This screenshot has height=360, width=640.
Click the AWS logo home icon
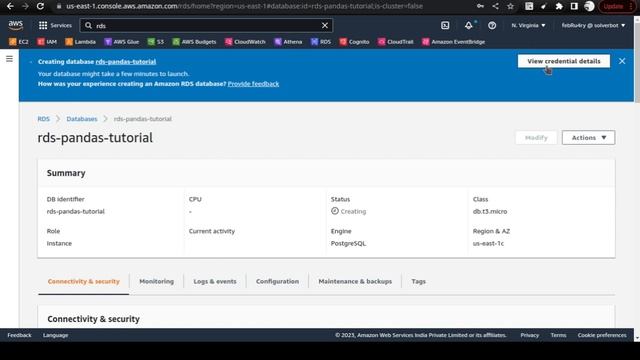16,25
